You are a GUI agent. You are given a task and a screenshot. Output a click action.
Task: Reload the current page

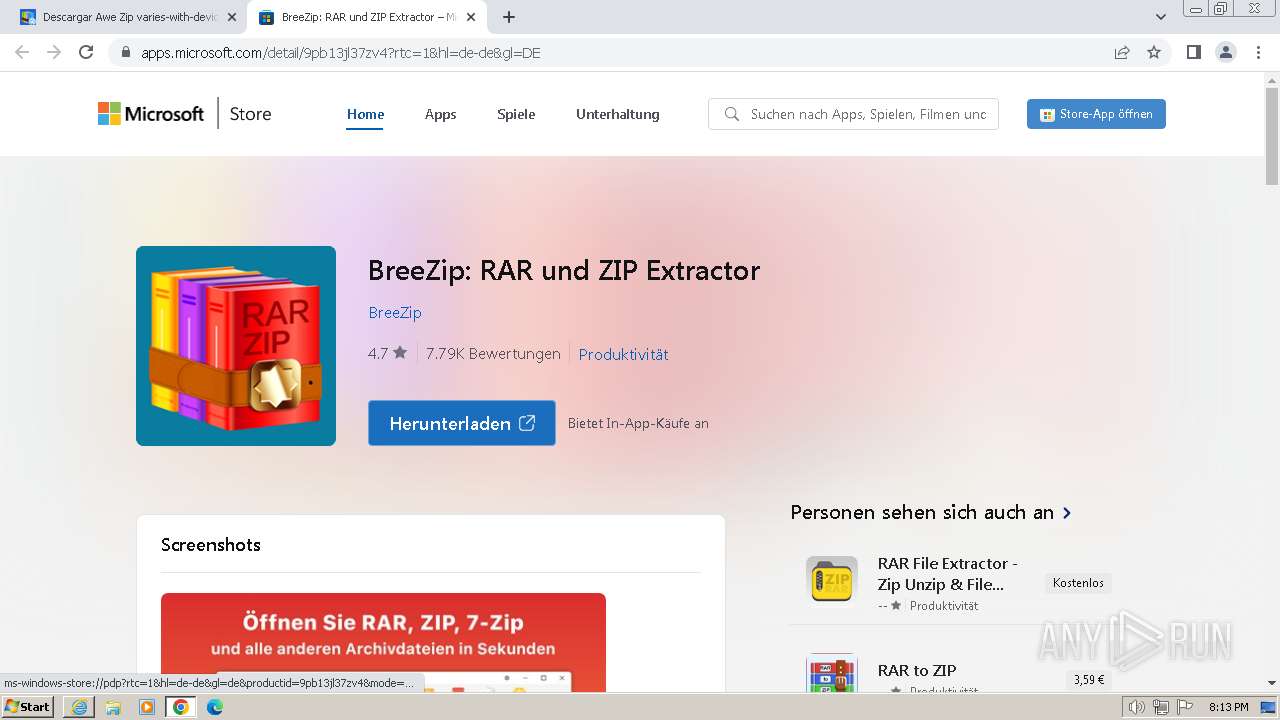point(86,53)
